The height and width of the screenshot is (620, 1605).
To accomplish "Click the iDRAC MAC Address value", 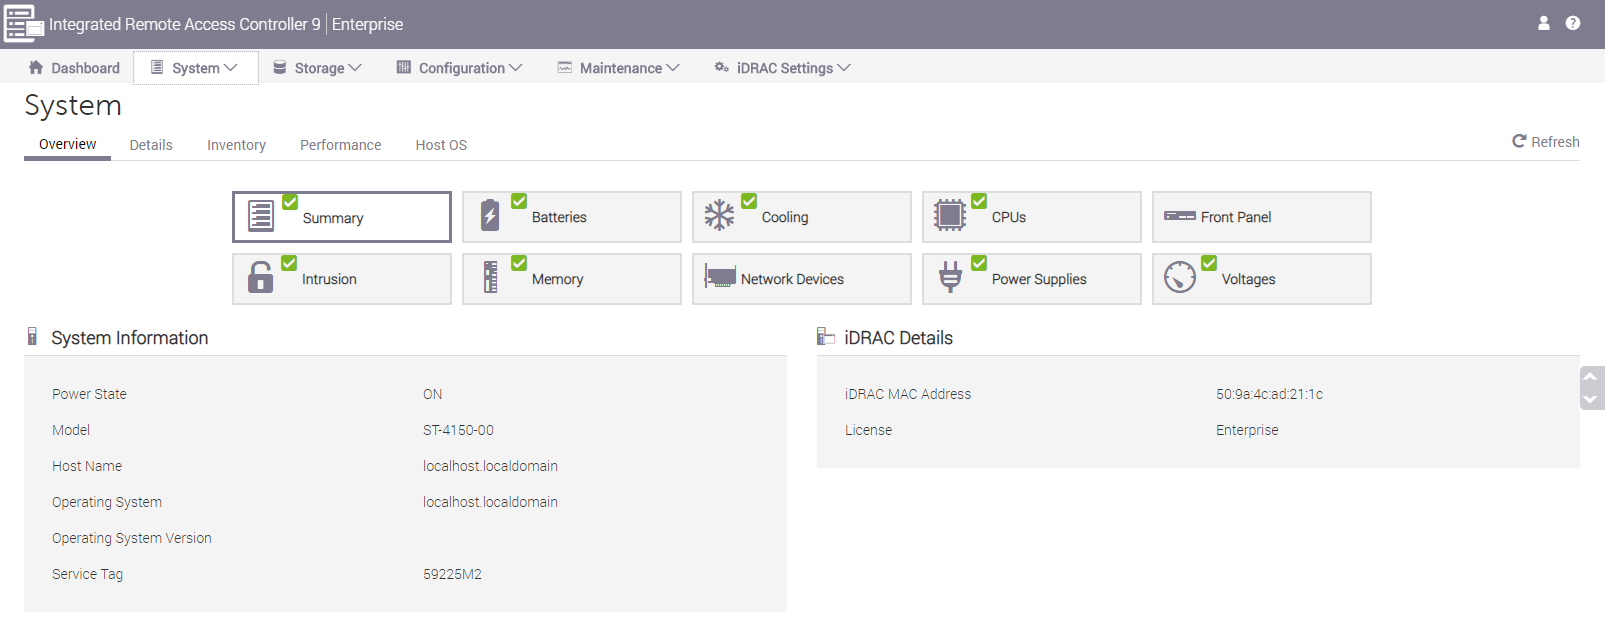I will [1269, 394].
